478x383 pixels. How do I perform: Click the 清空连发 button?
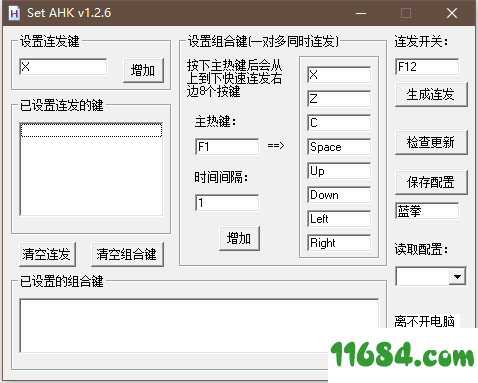[47, 254]
